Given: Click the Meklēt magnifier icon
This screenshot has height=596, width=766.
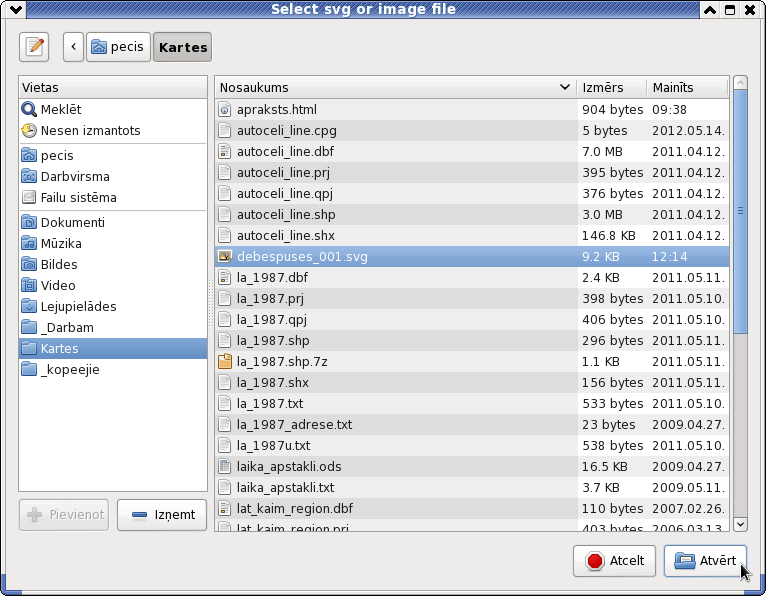Looking at the screenshot, I should (29, 109).
